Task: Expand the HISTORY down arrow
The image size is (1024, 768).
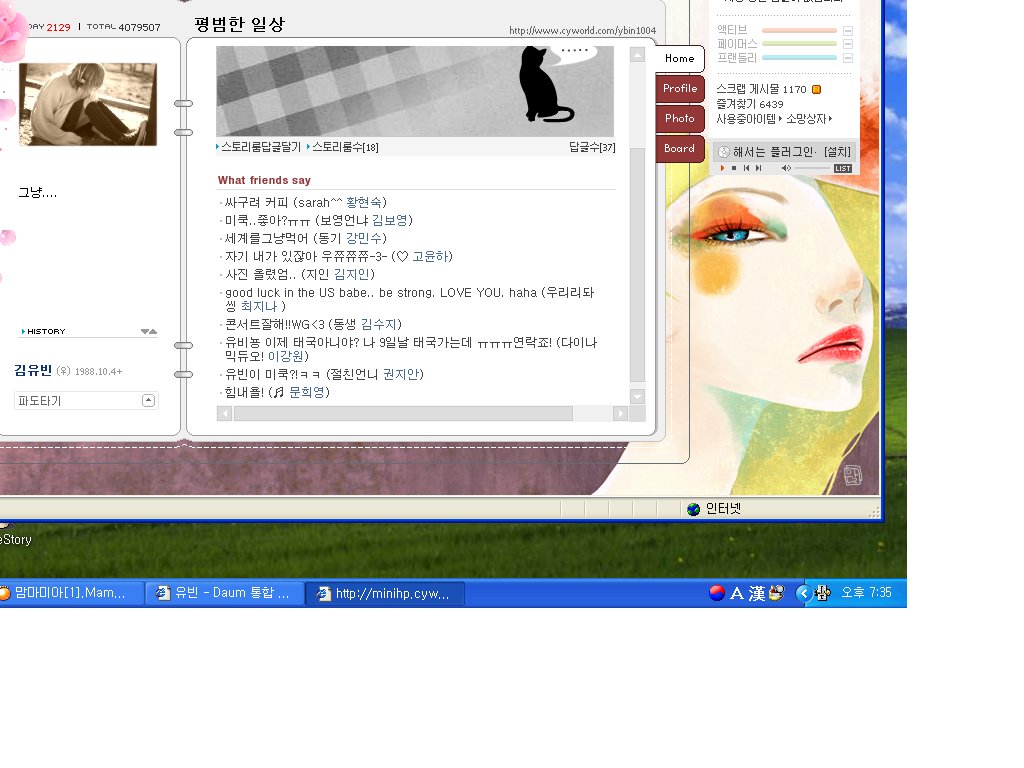Action: tap(145, 332)
